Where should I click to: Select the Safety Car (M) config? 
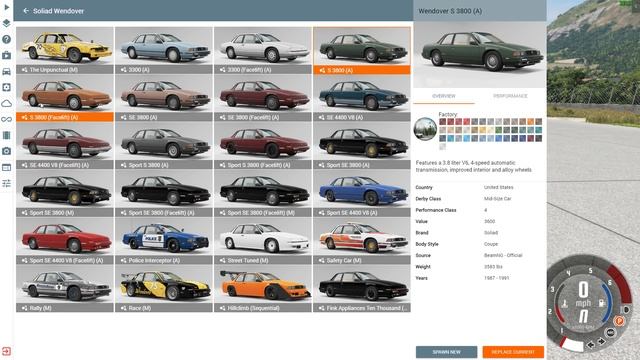point(362,241)
